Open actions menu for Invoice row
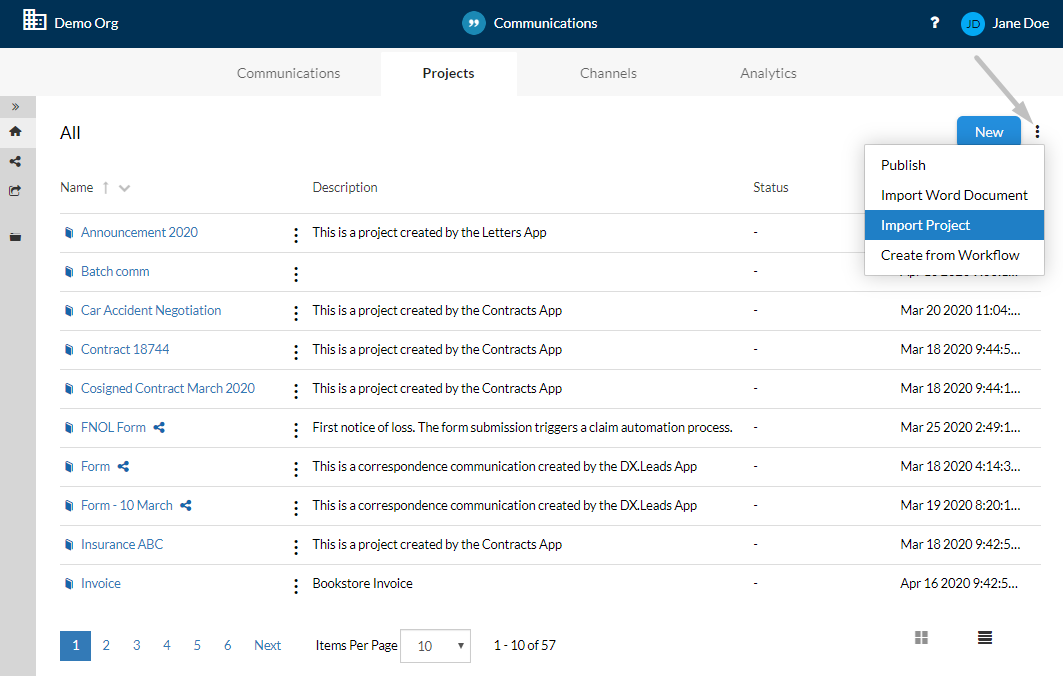 (x=296, y=586)
